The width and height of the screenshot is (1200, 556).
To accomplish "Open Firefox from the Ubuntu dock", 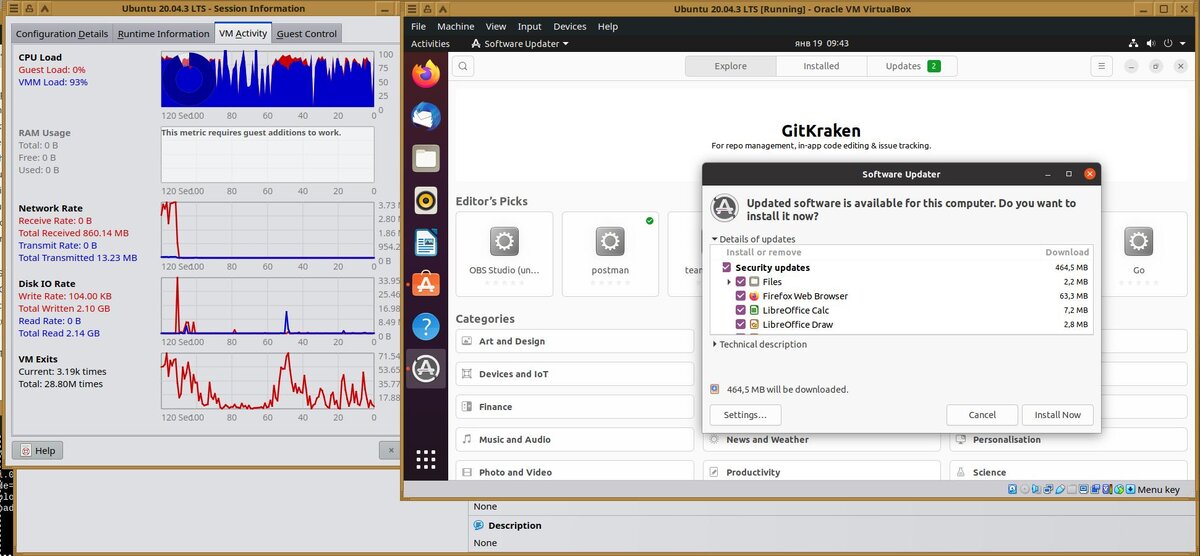I will [x=426, y=73].
